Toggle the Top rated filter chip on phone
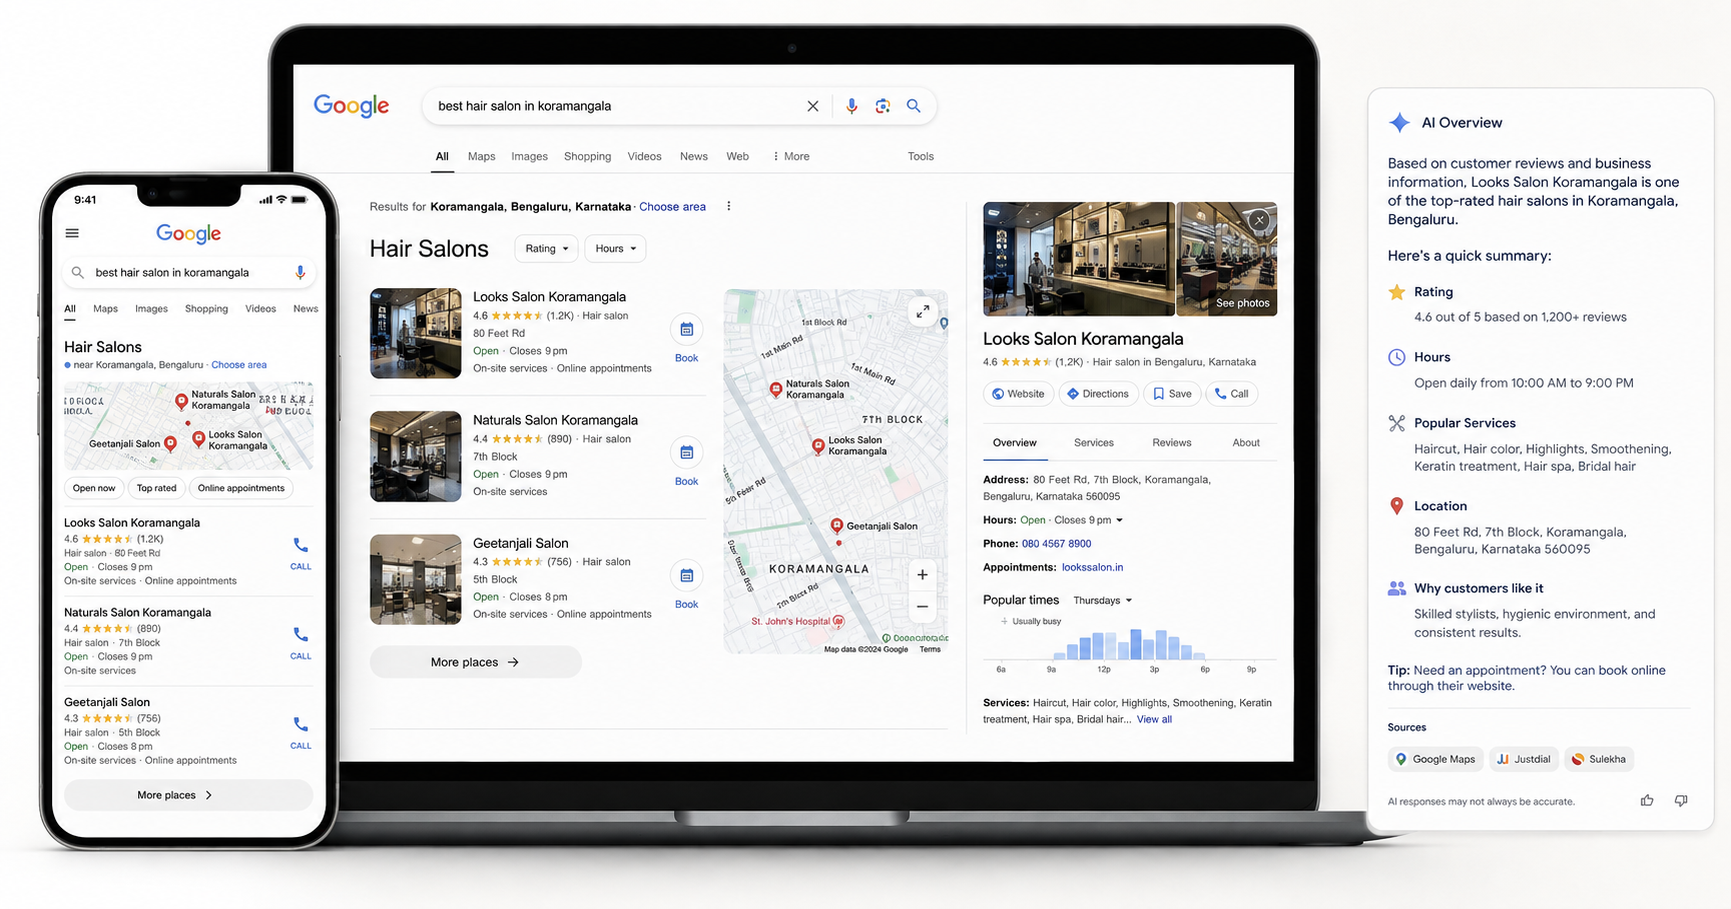This screenshot has width=1731, height=909. pyautogui.click(x=156, y=488)
